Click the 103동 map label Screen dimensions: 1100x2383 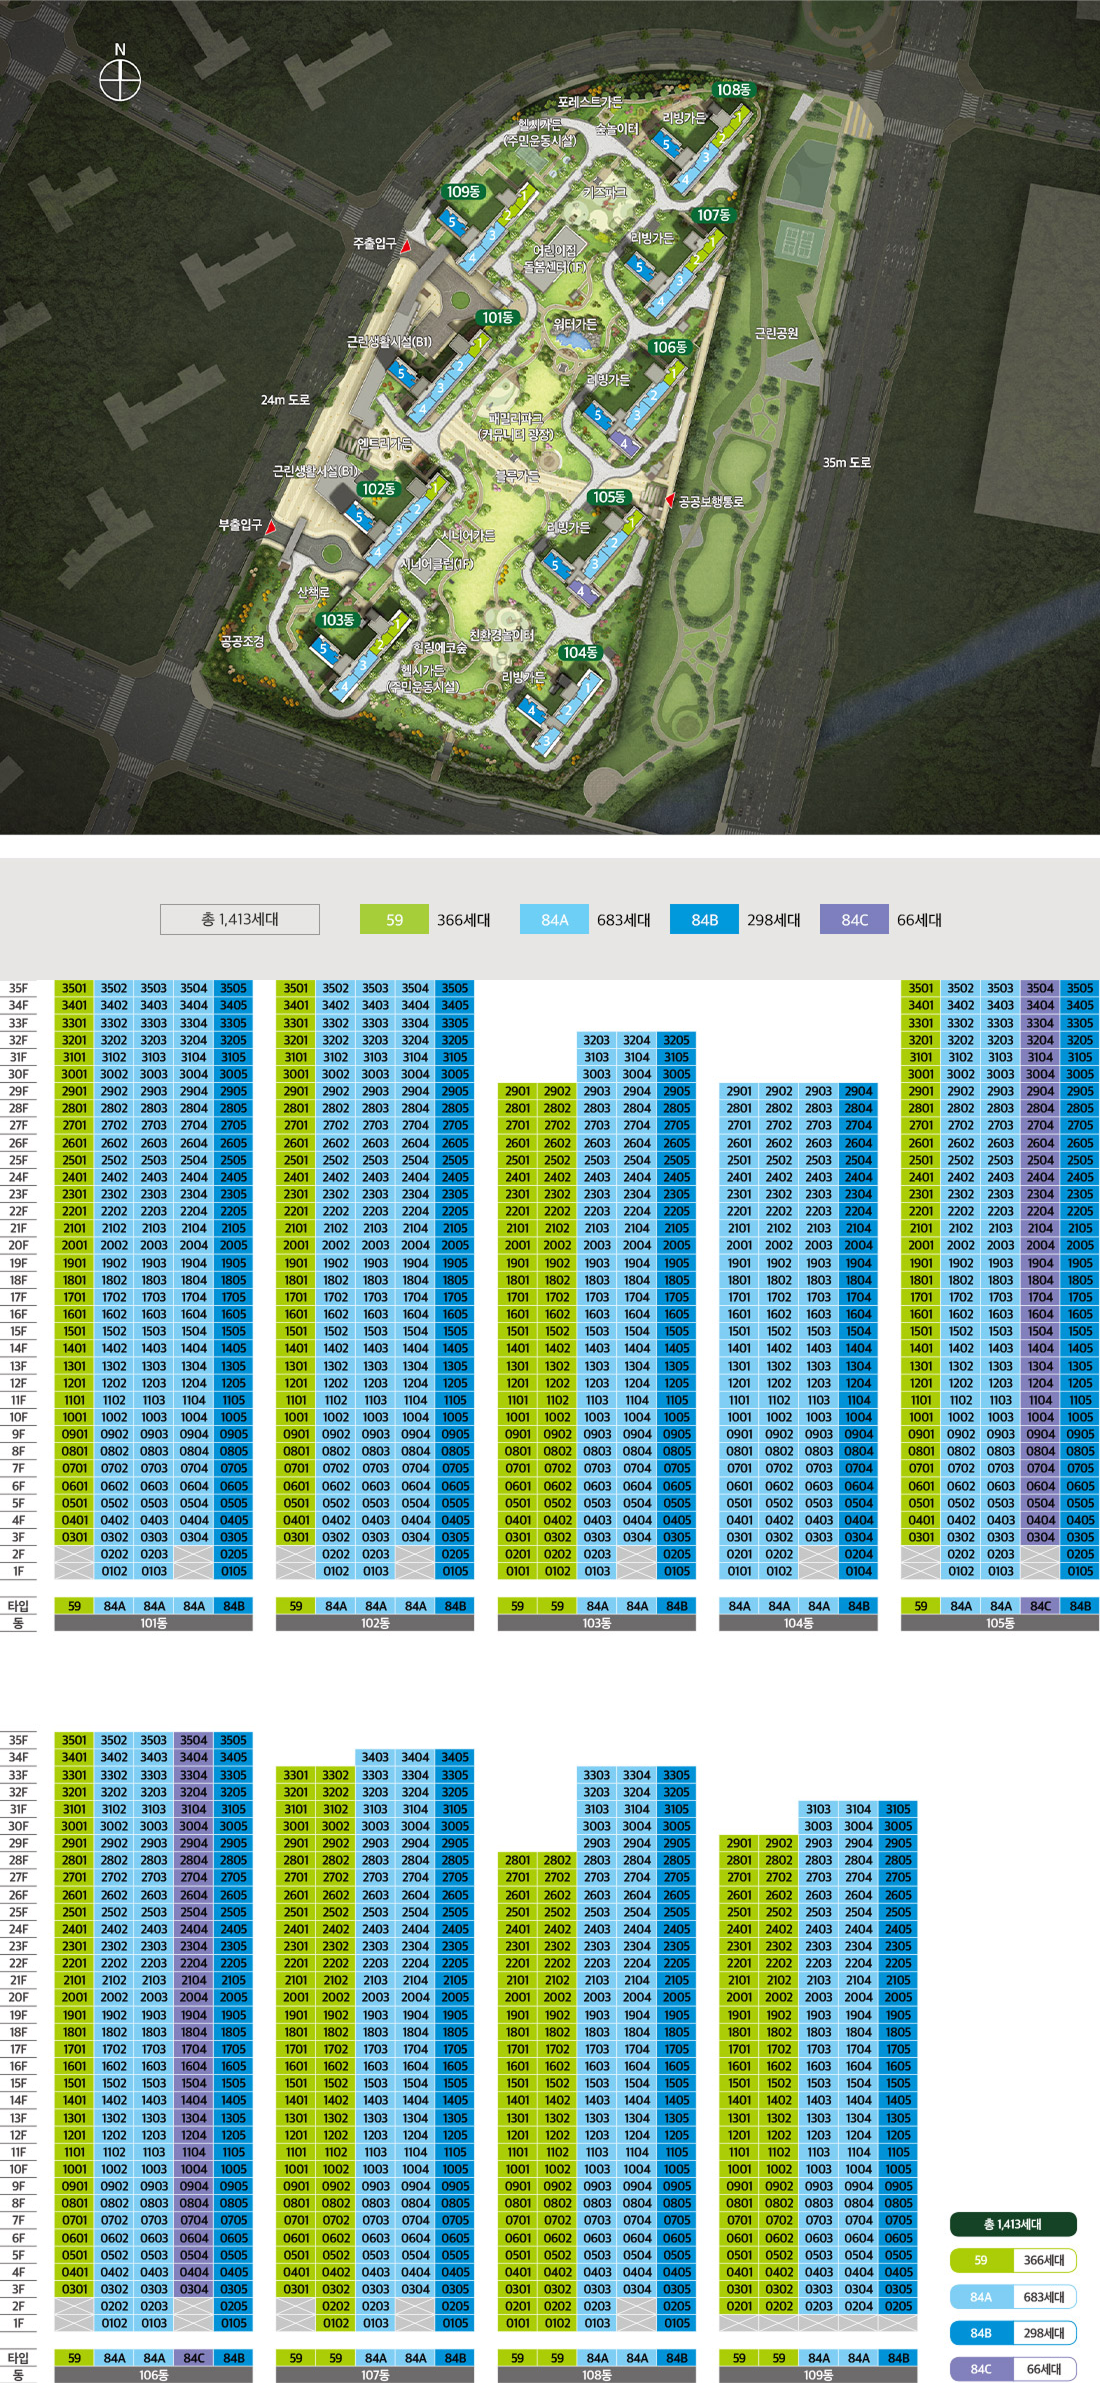[338, 620]
